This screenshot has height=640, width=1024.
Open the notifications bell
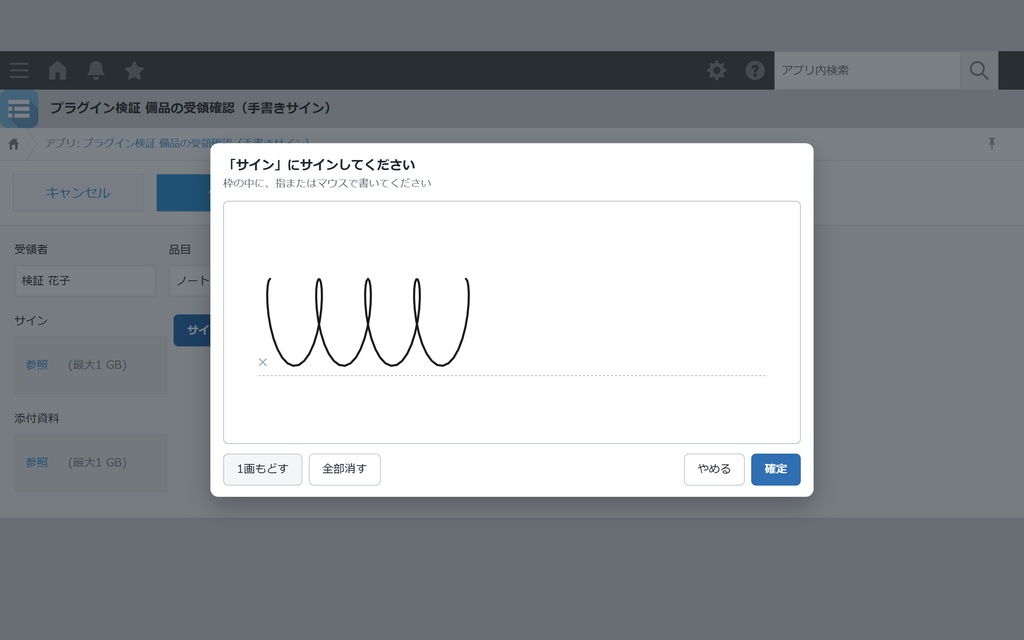pos(96,71)
